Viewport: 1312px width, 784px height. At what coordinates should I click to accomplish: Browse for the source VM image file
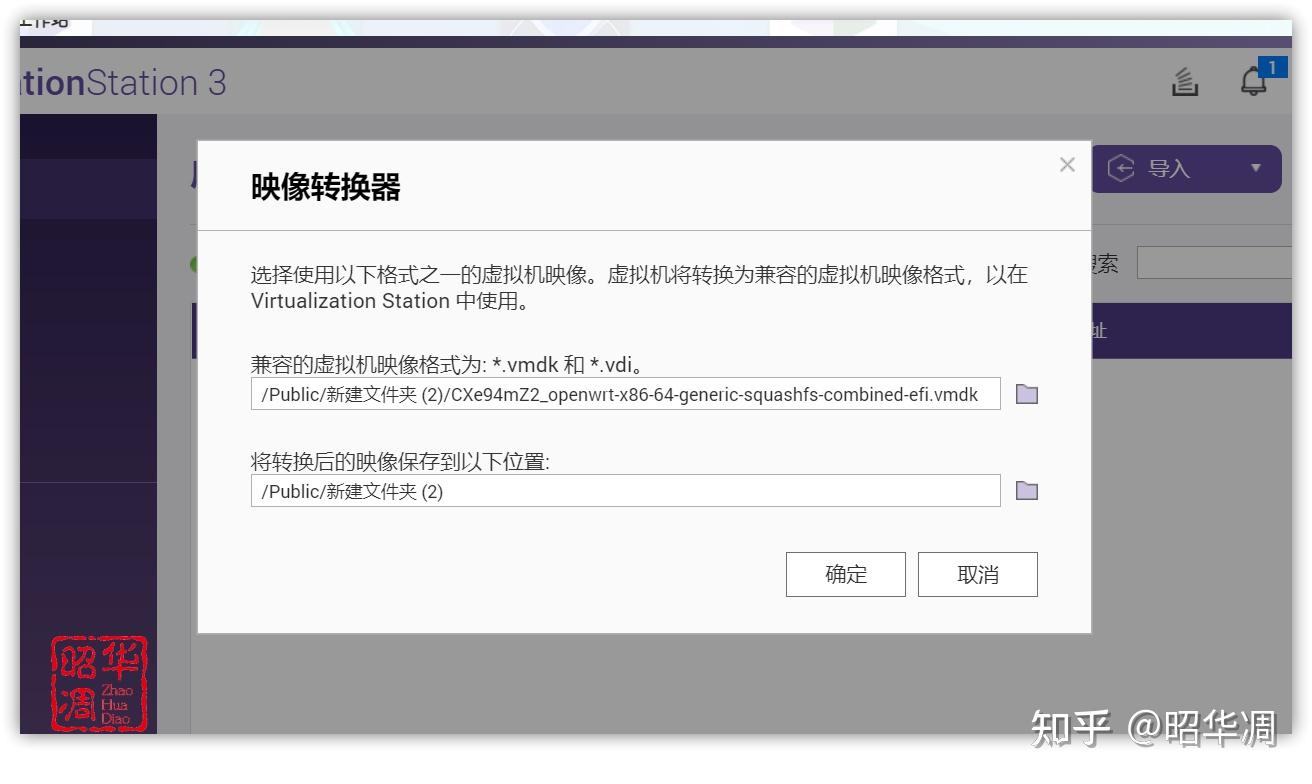[x=1027, y=394]
